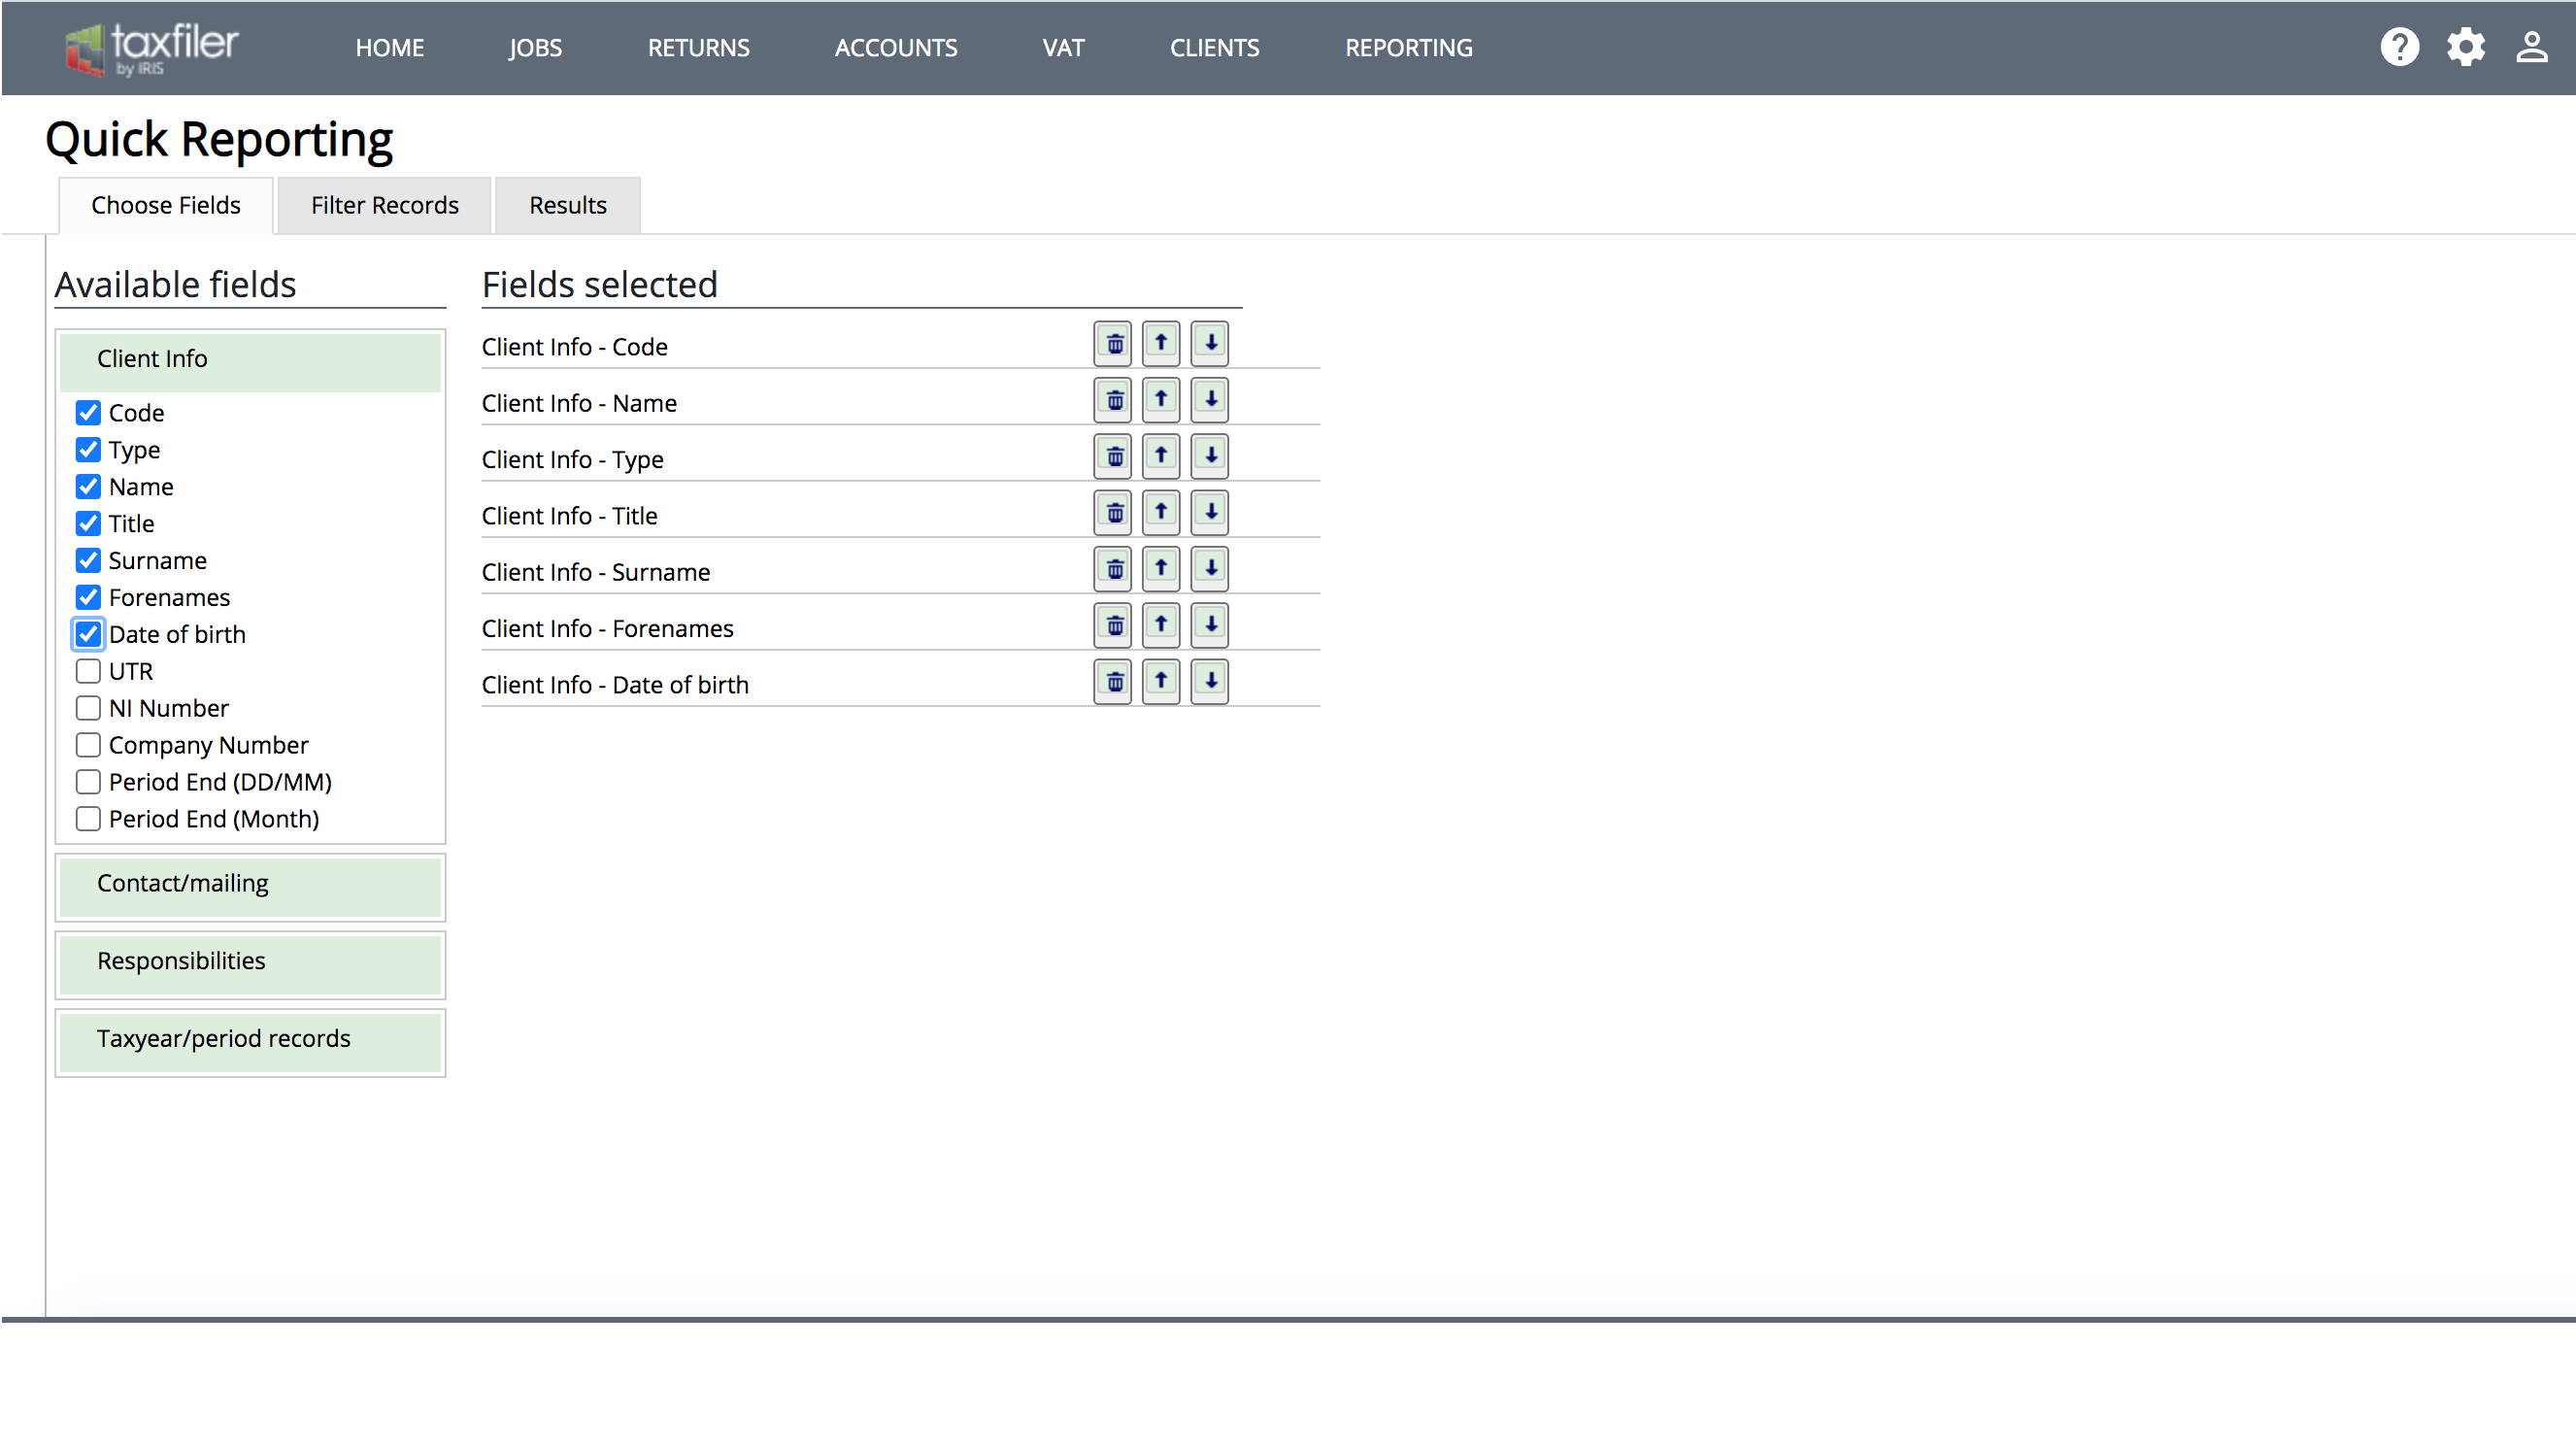Switch to the Filter Records tab

click(x=384, y=205)
